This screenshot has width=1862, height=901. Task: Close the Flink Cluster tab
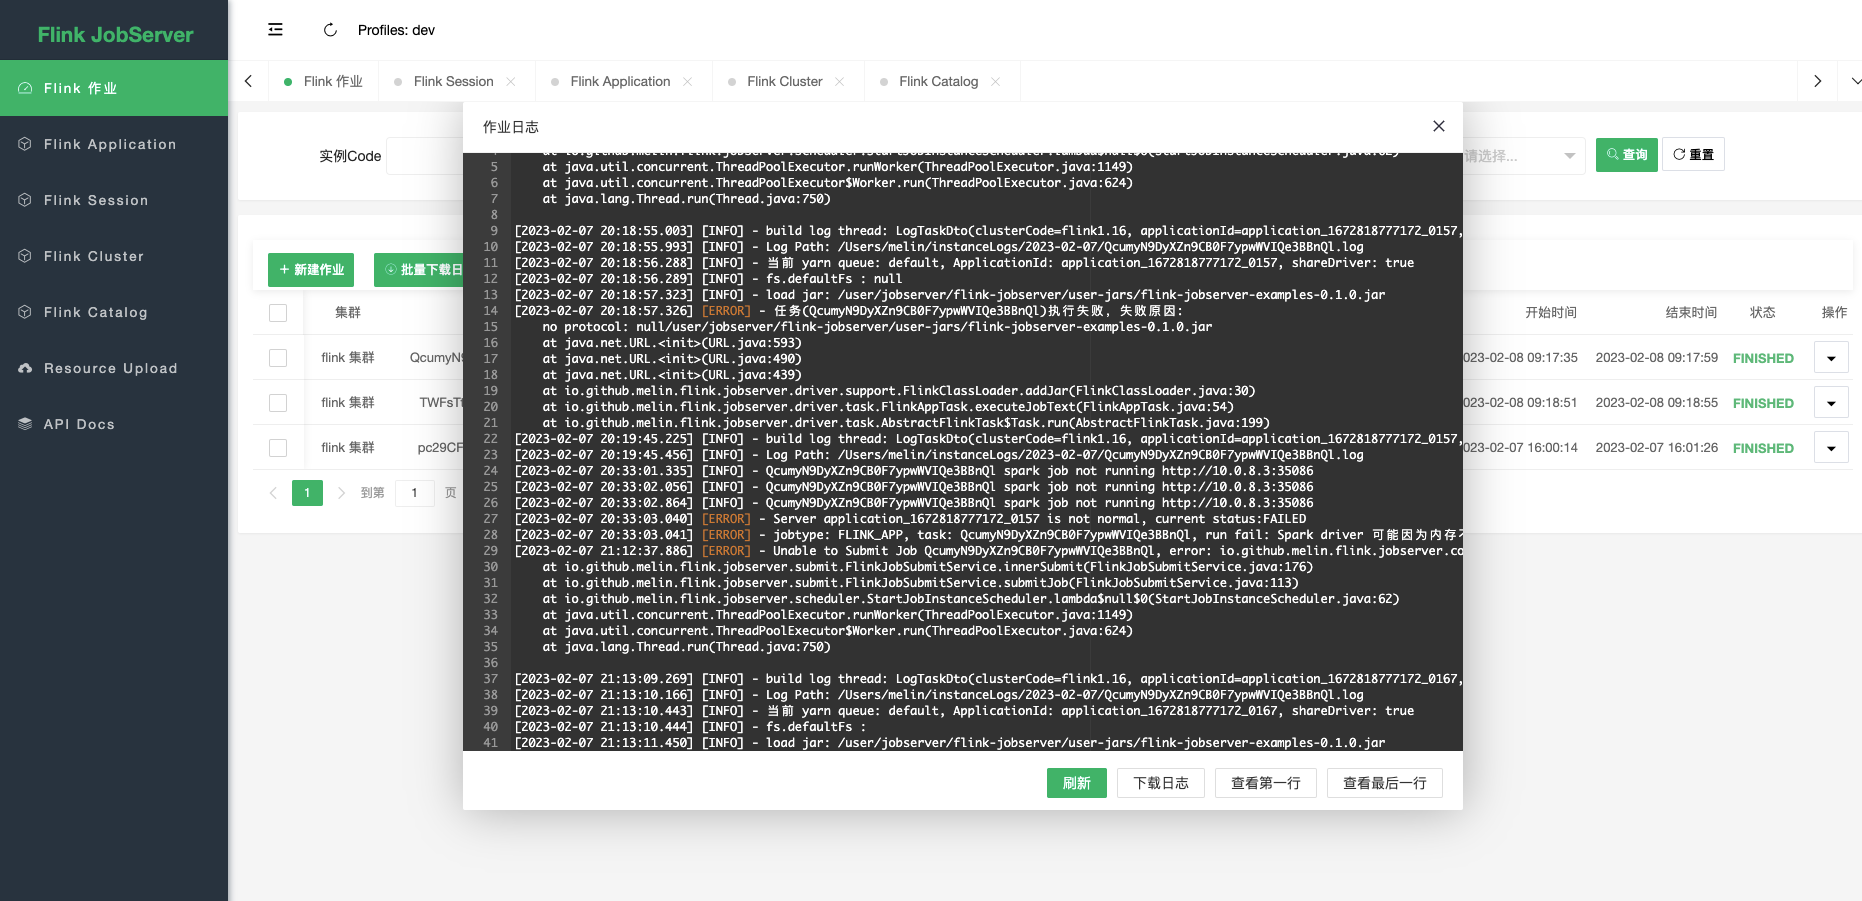(840, 82)
